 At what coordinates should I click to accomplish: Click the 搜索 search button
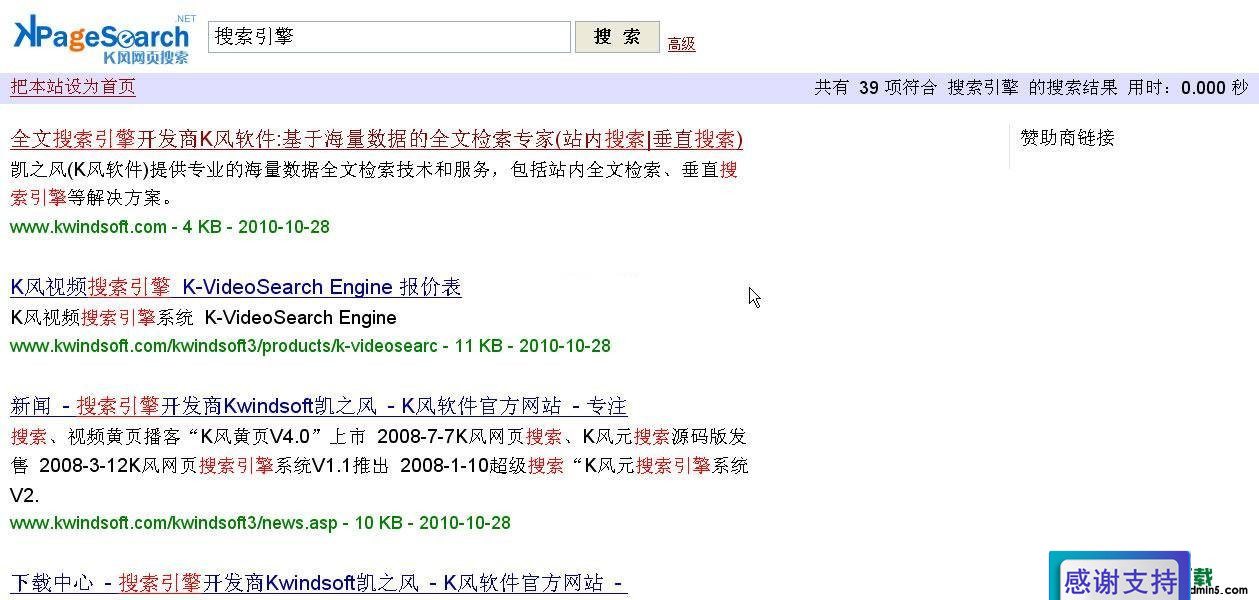point(617,37)
